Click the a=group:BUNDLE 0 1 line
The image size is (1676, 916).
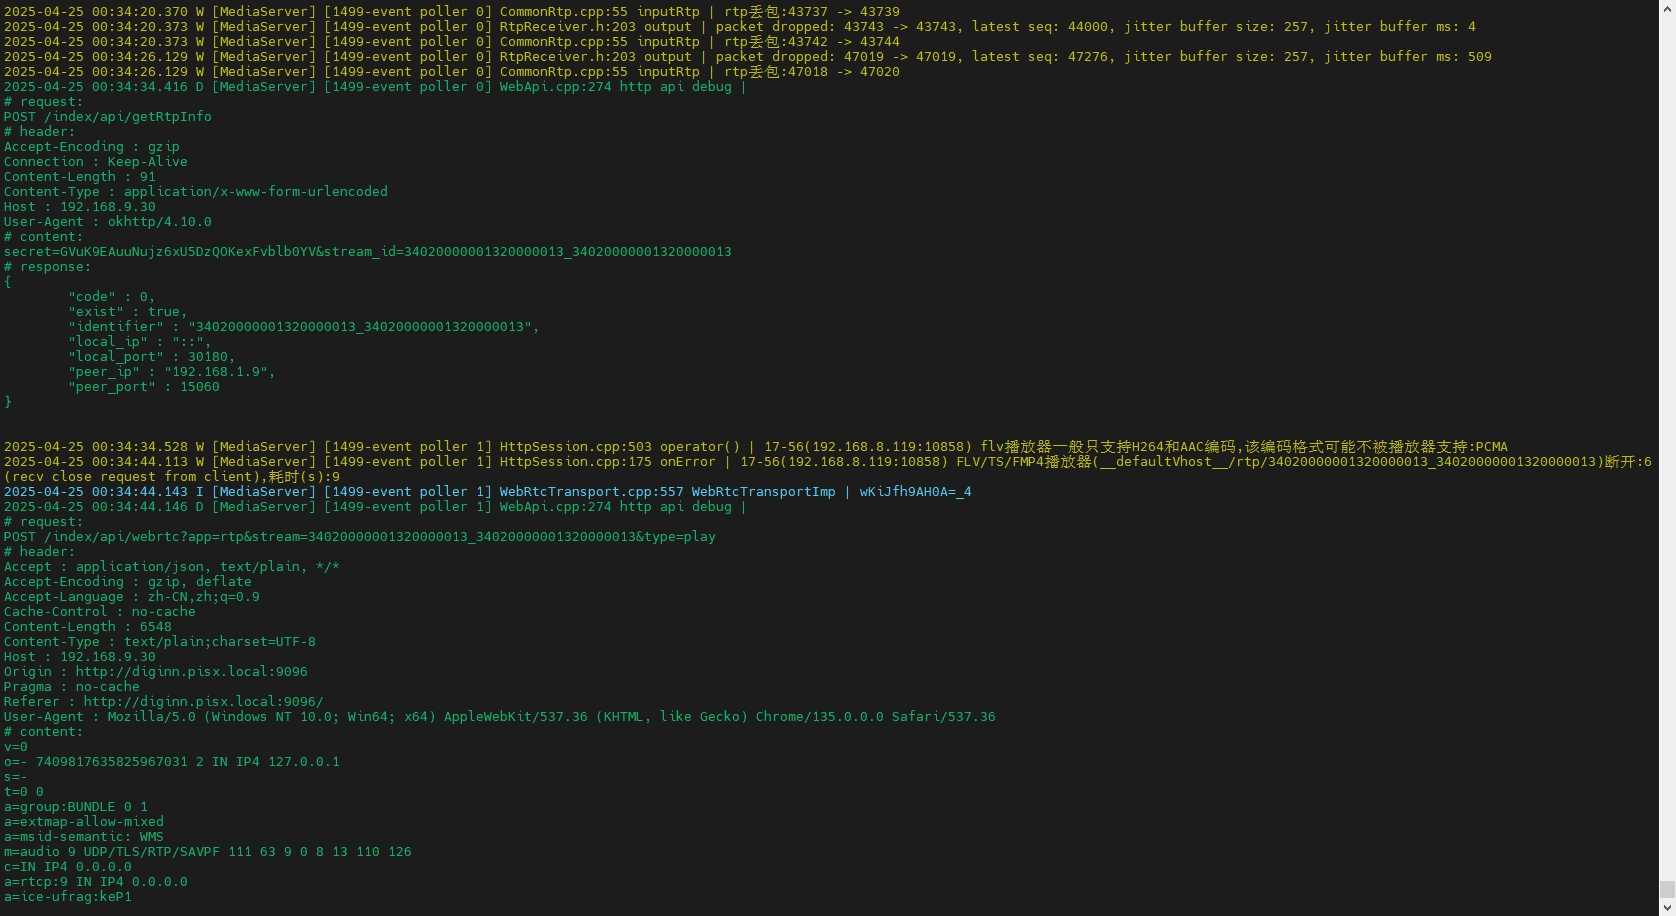(76, 807)
